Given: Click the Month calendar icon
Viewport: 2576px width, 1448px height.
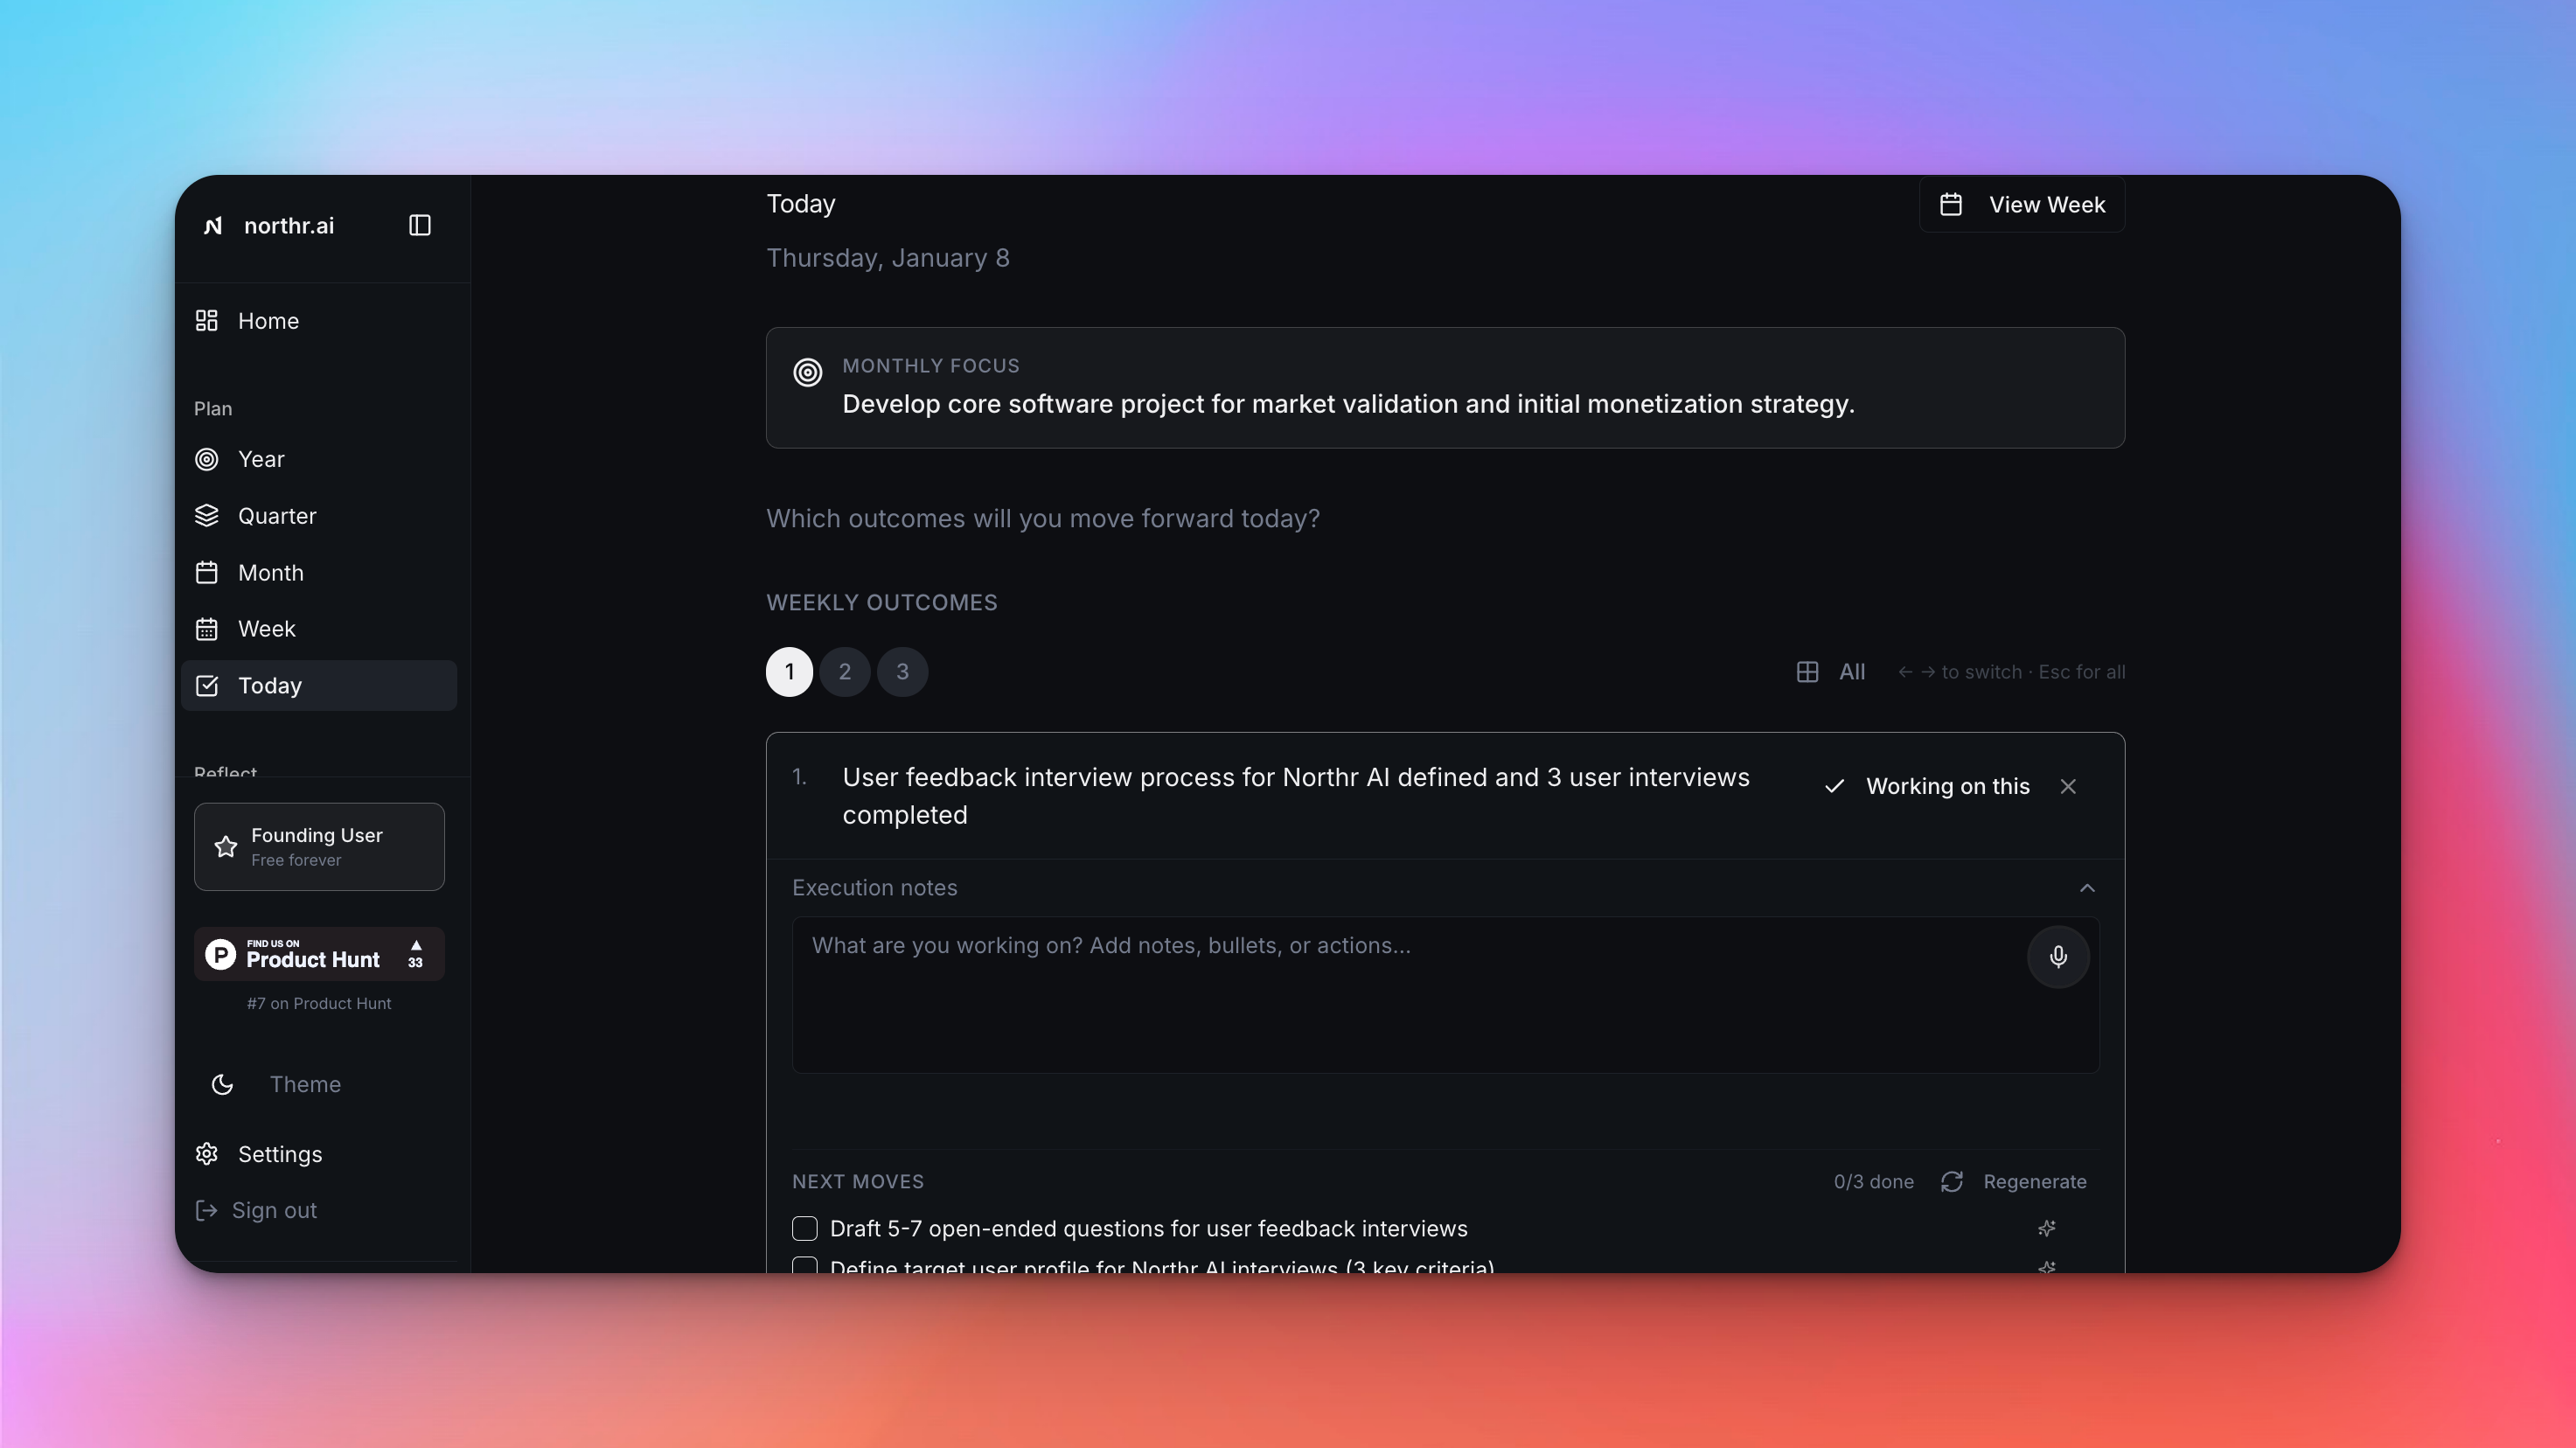Looking at the screenshot, I should pos(207,572).
